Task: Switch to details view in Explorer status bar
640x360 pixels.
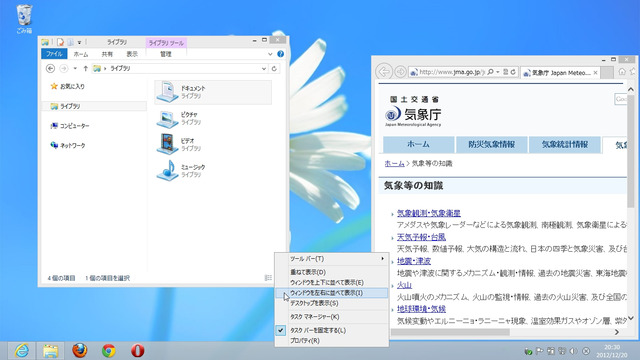Action: [x=267, y=278]
